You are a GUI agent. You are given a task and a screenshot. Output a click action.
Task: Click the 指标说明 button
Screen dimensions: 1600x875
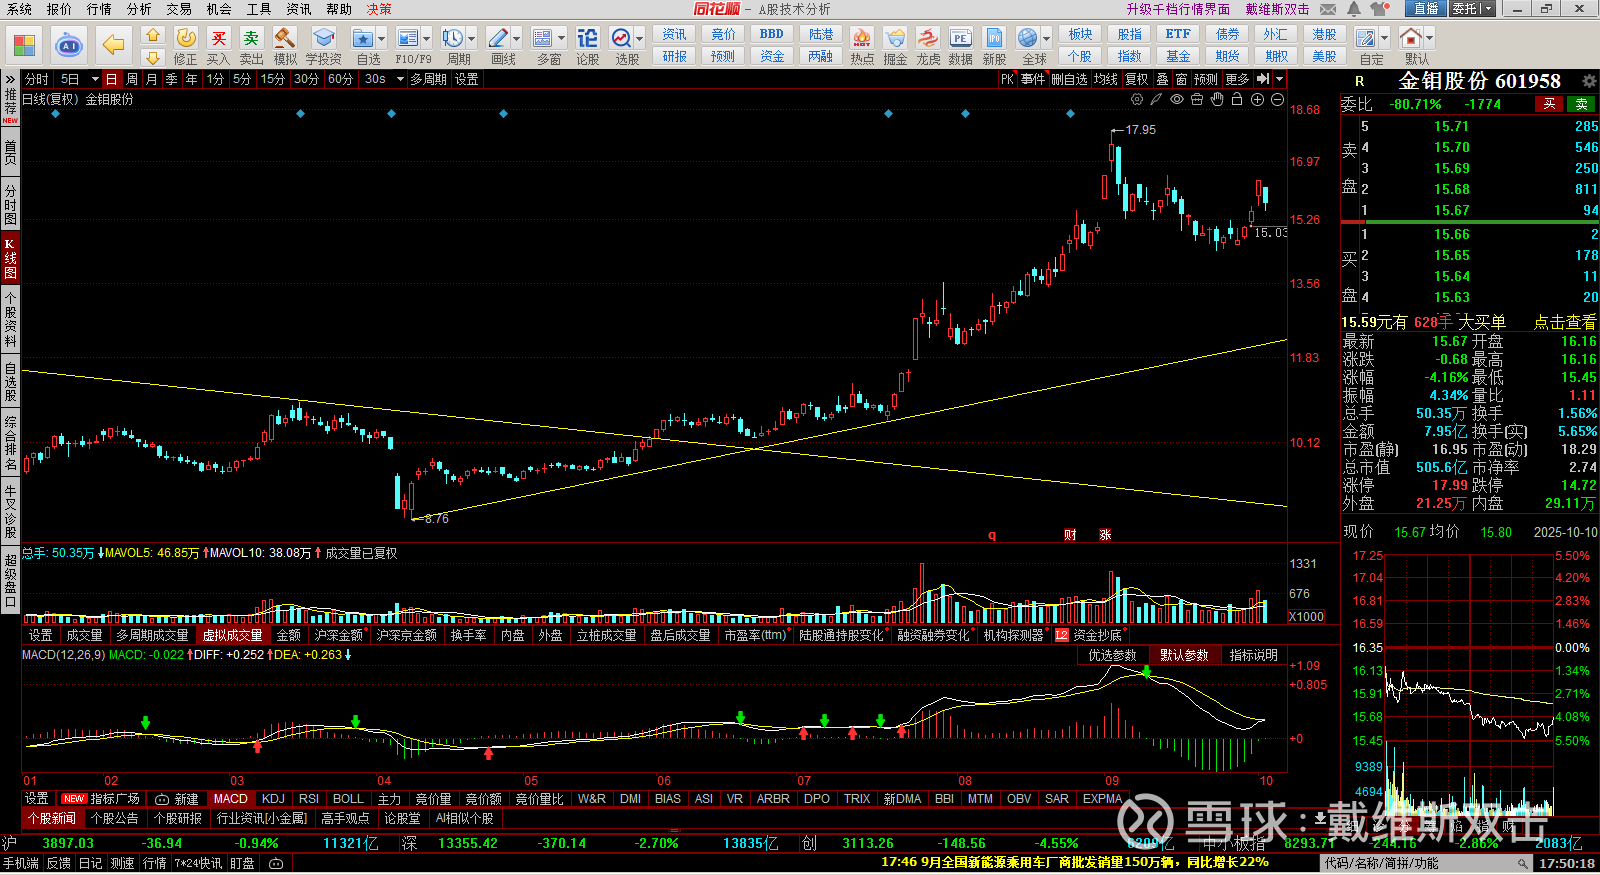(1253, 655)
